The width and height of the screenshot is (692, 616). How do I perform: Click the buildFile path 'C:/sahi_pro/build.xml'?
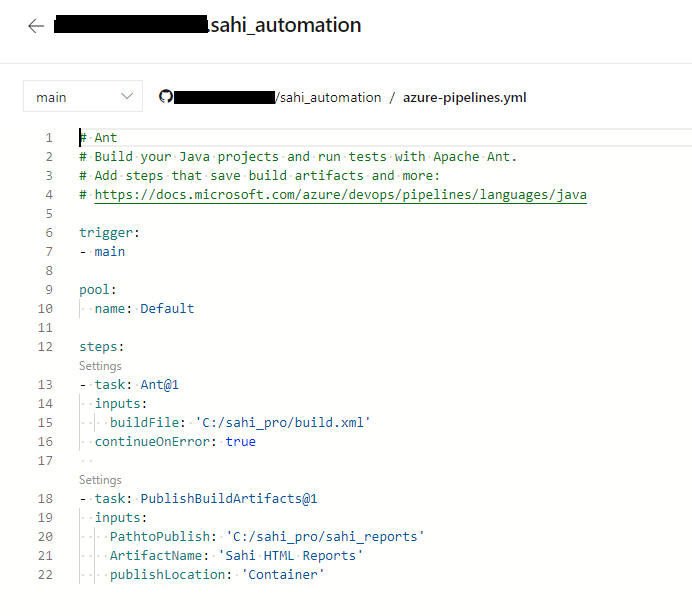pos(285,423)
